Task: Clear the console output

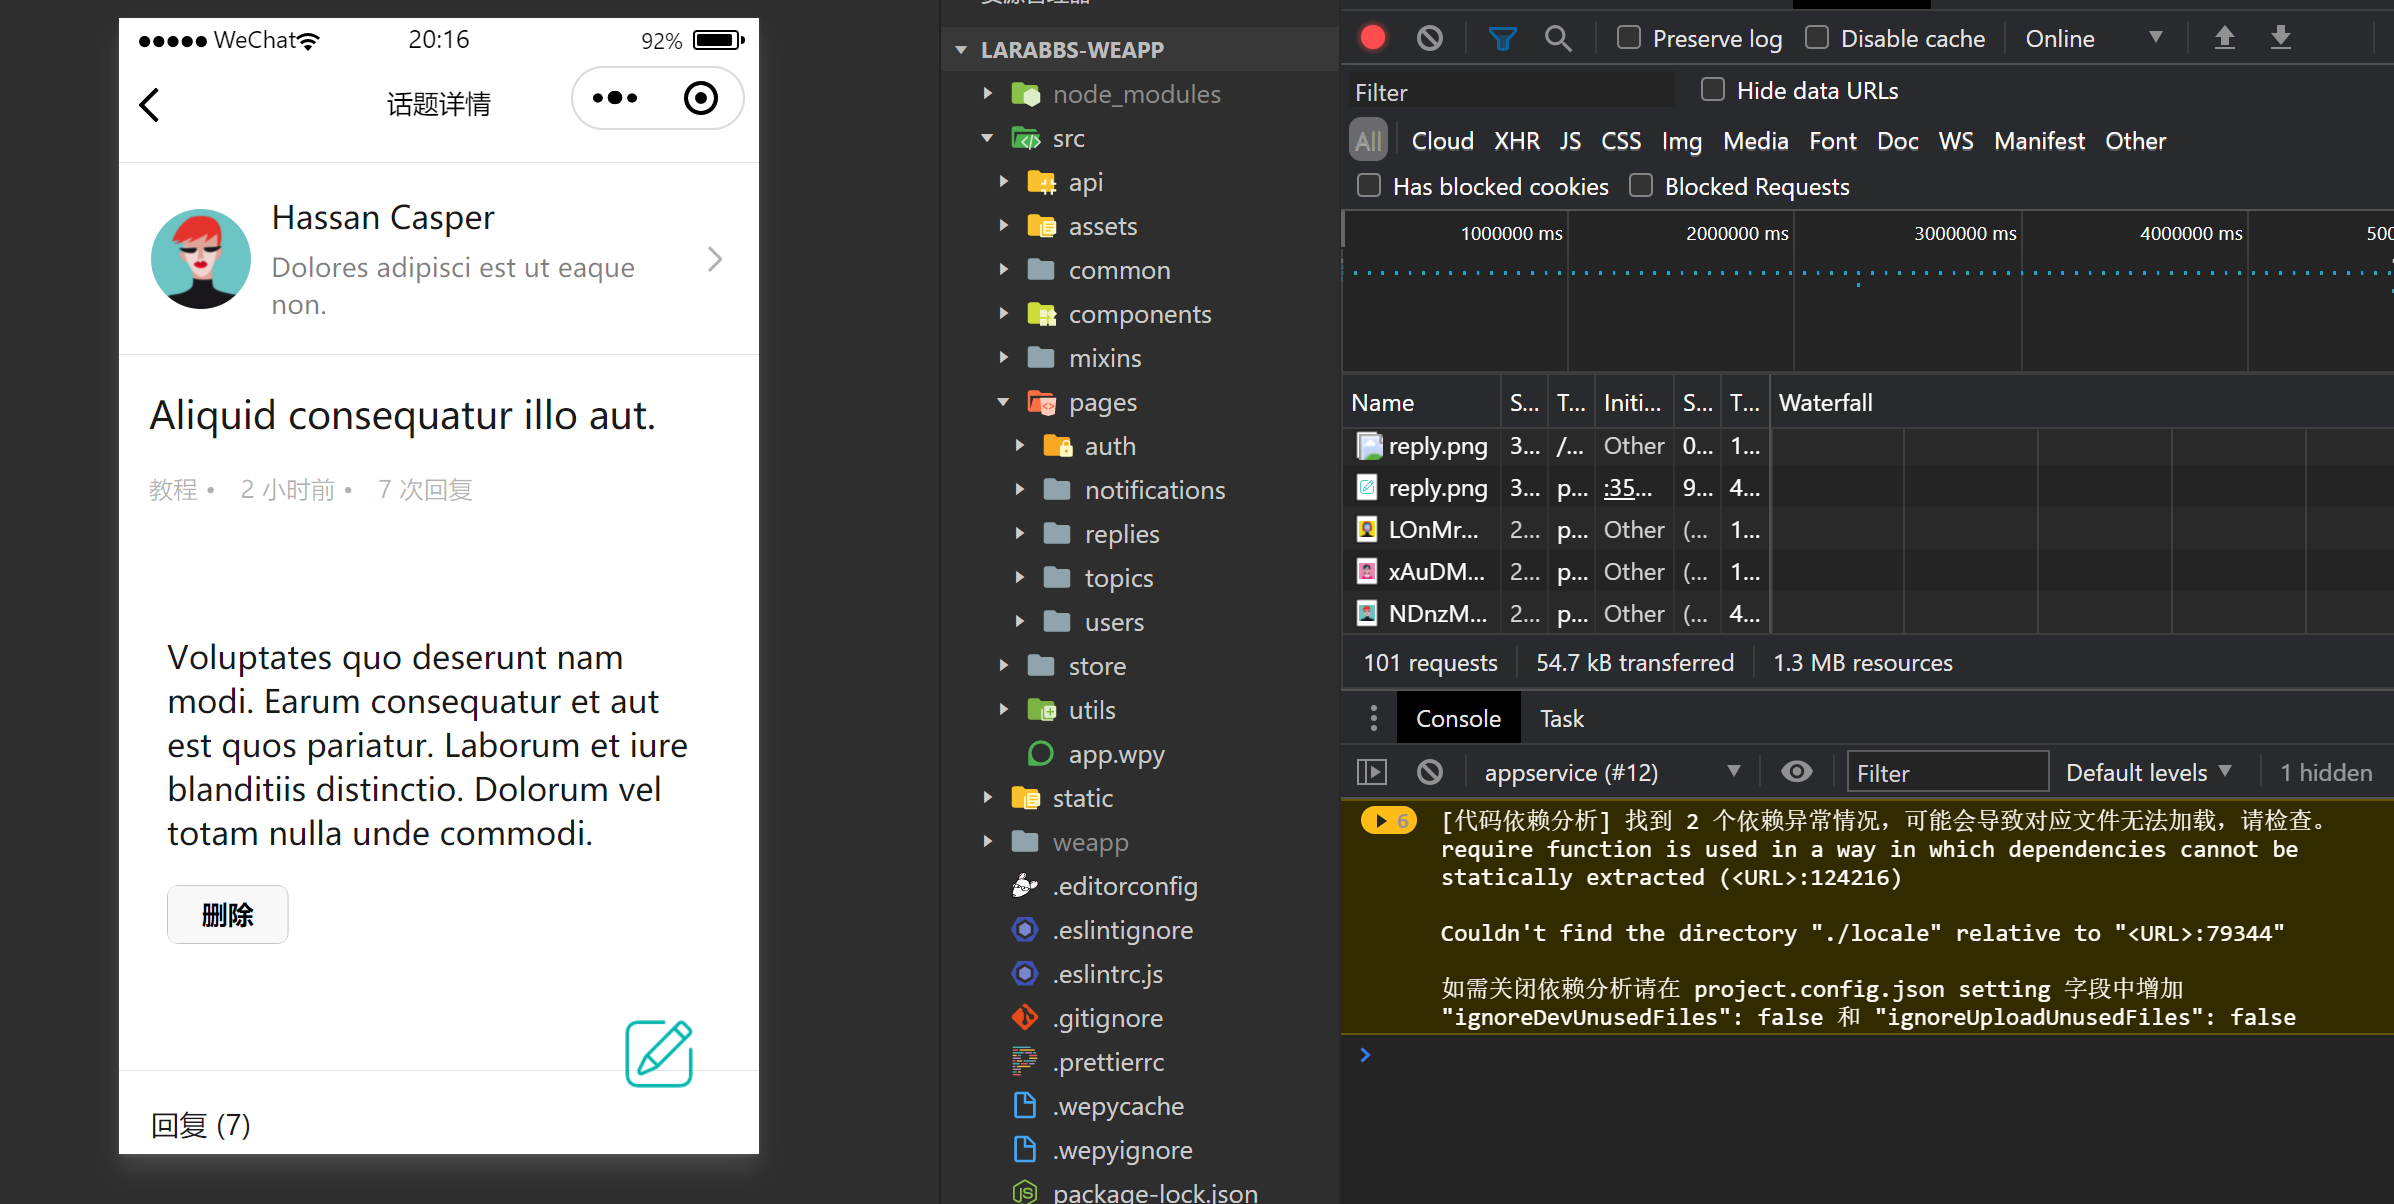Action: point(1430,772)
